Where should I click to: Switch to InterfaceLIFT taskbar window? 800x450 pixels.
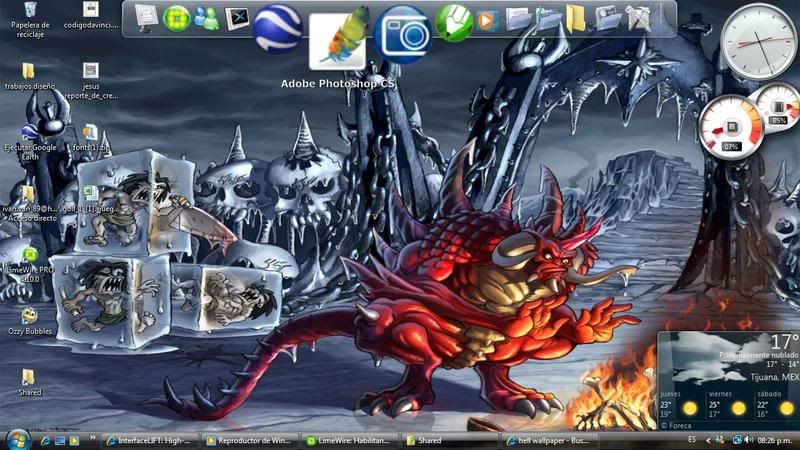coord(148,440)
